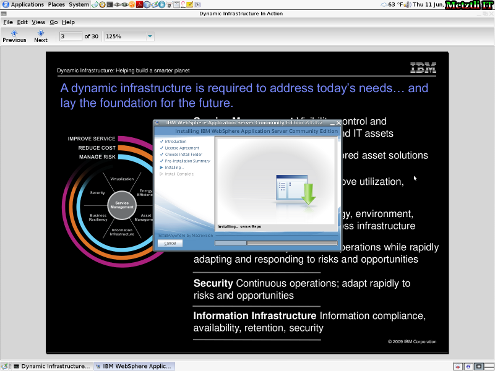Click the IMPROVE SERVICE label in diagram
Viewport: 495px width, 371px height.
tap(91, 139)
